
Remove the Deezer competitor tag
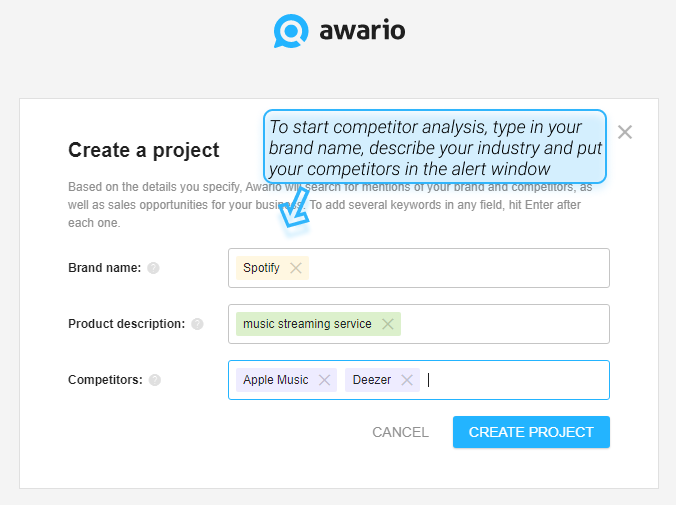(x=407, y=380)
